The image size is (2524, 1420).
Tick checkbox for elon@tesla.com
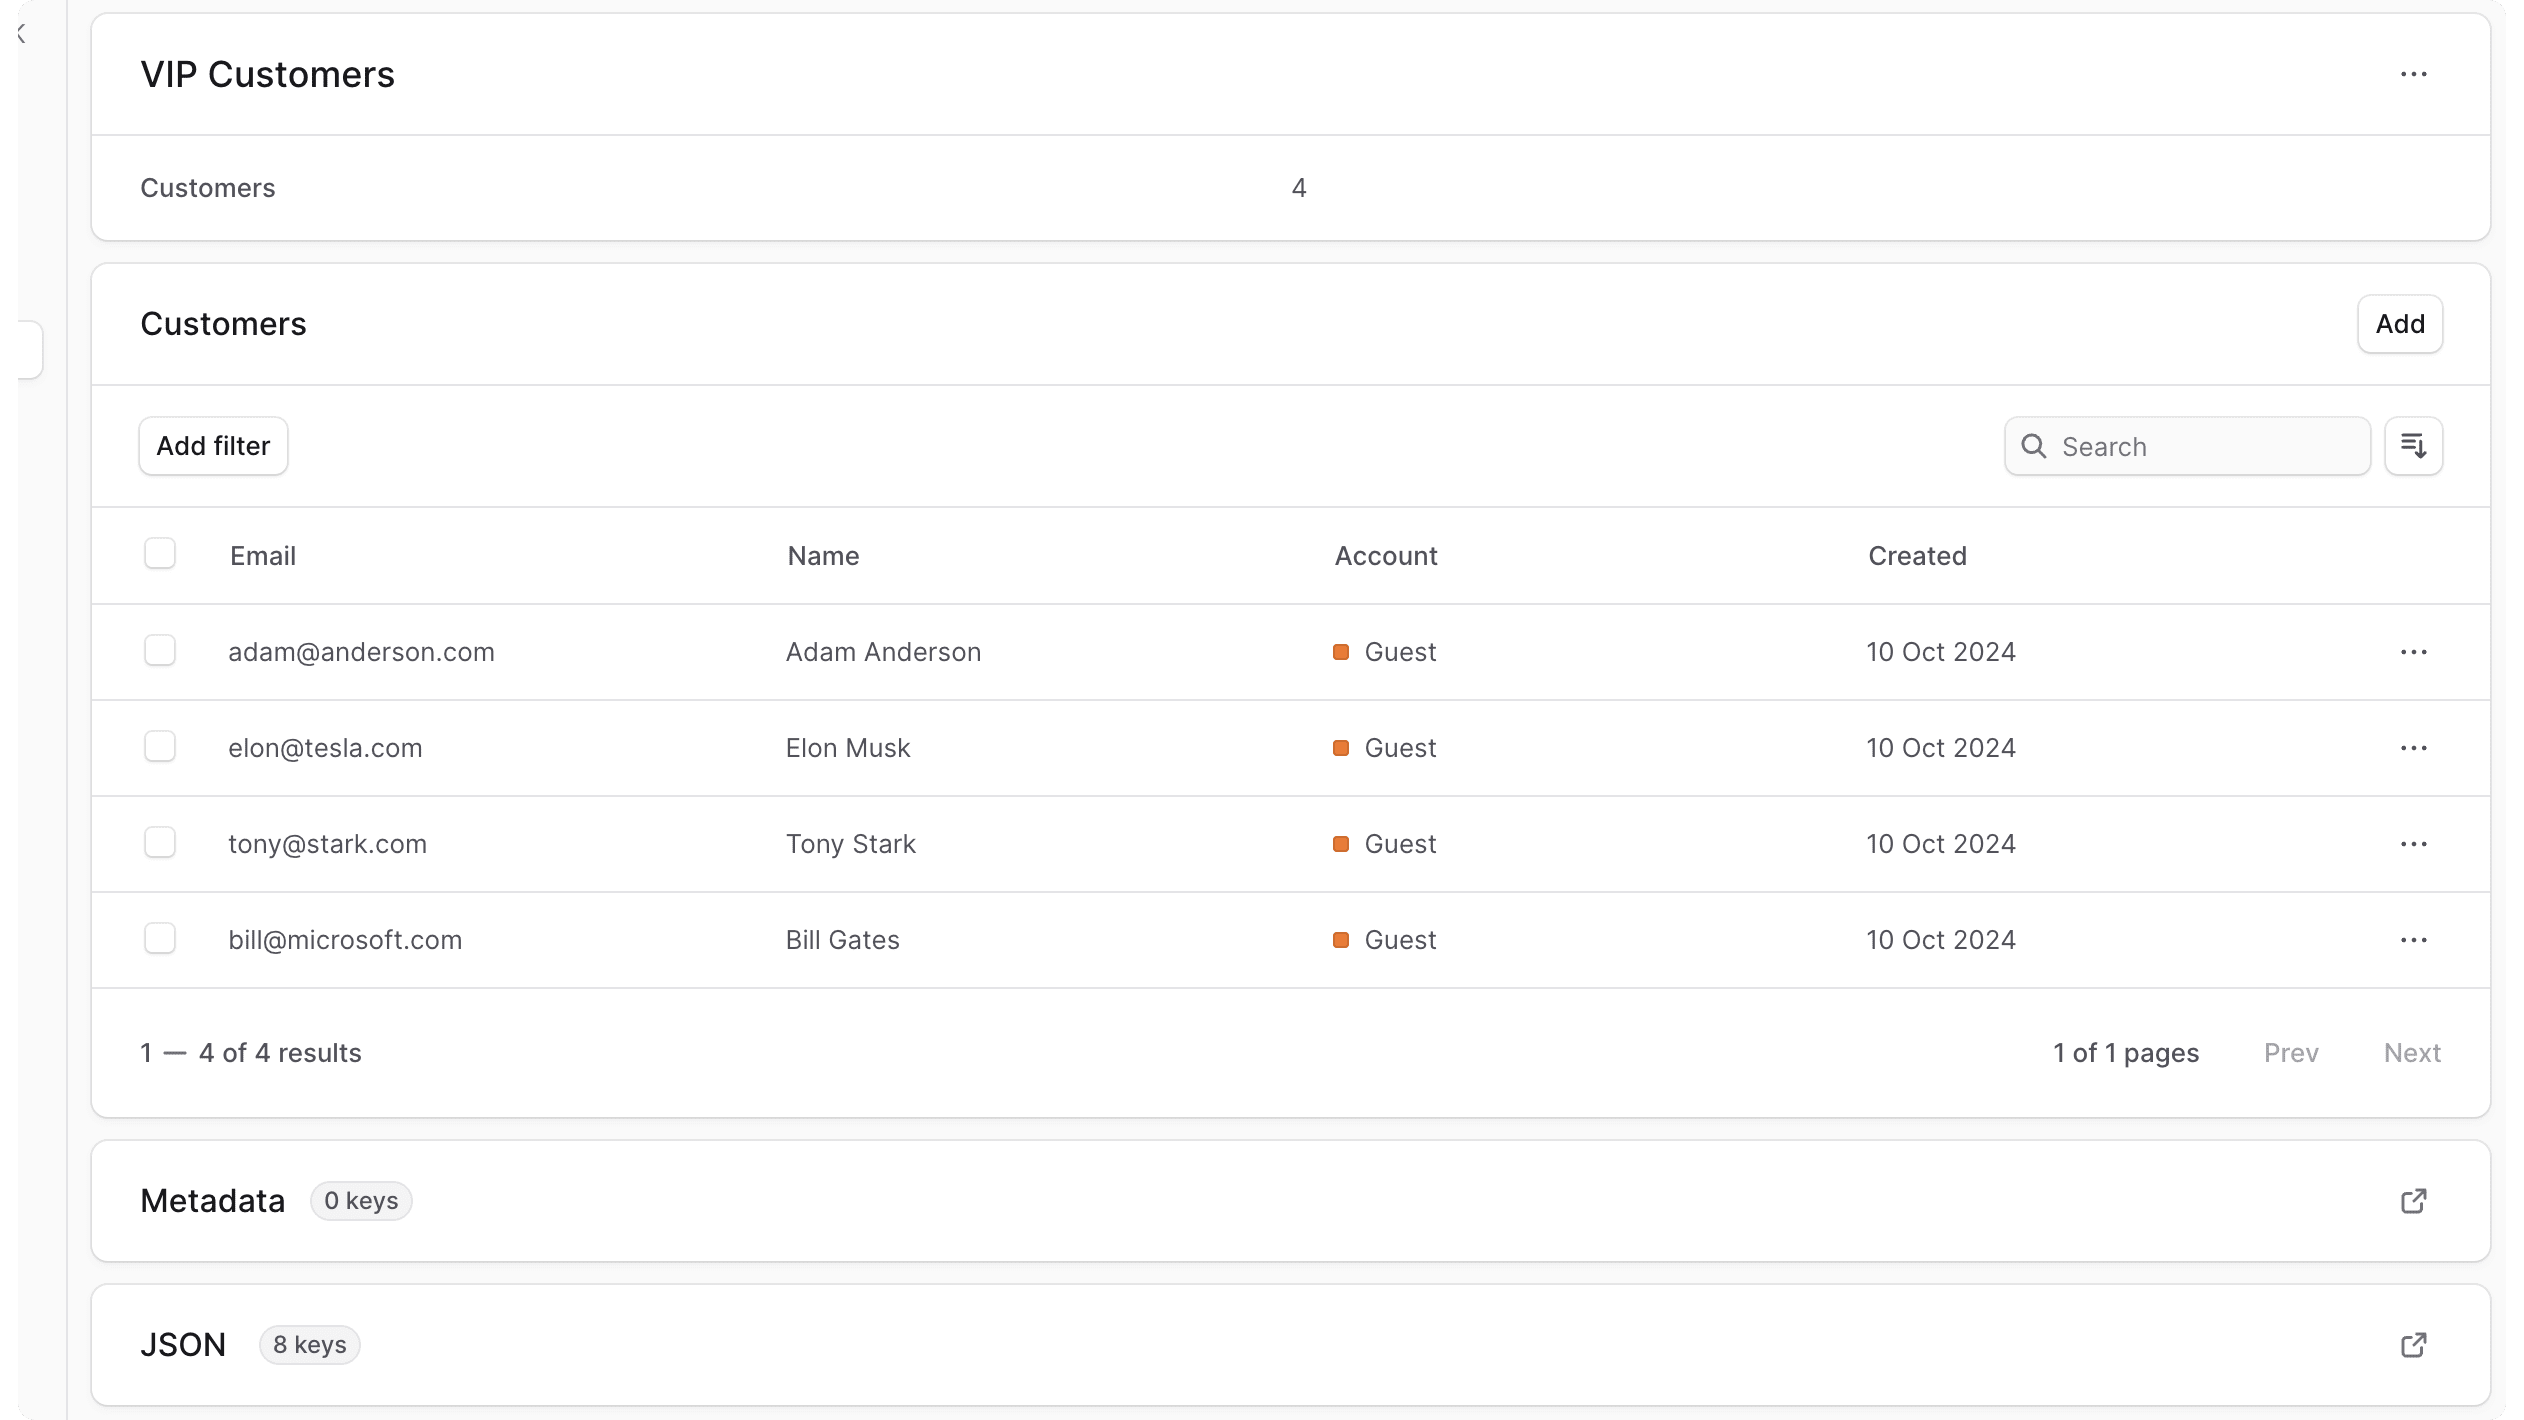pyautogui.click(x=160, y=746)
